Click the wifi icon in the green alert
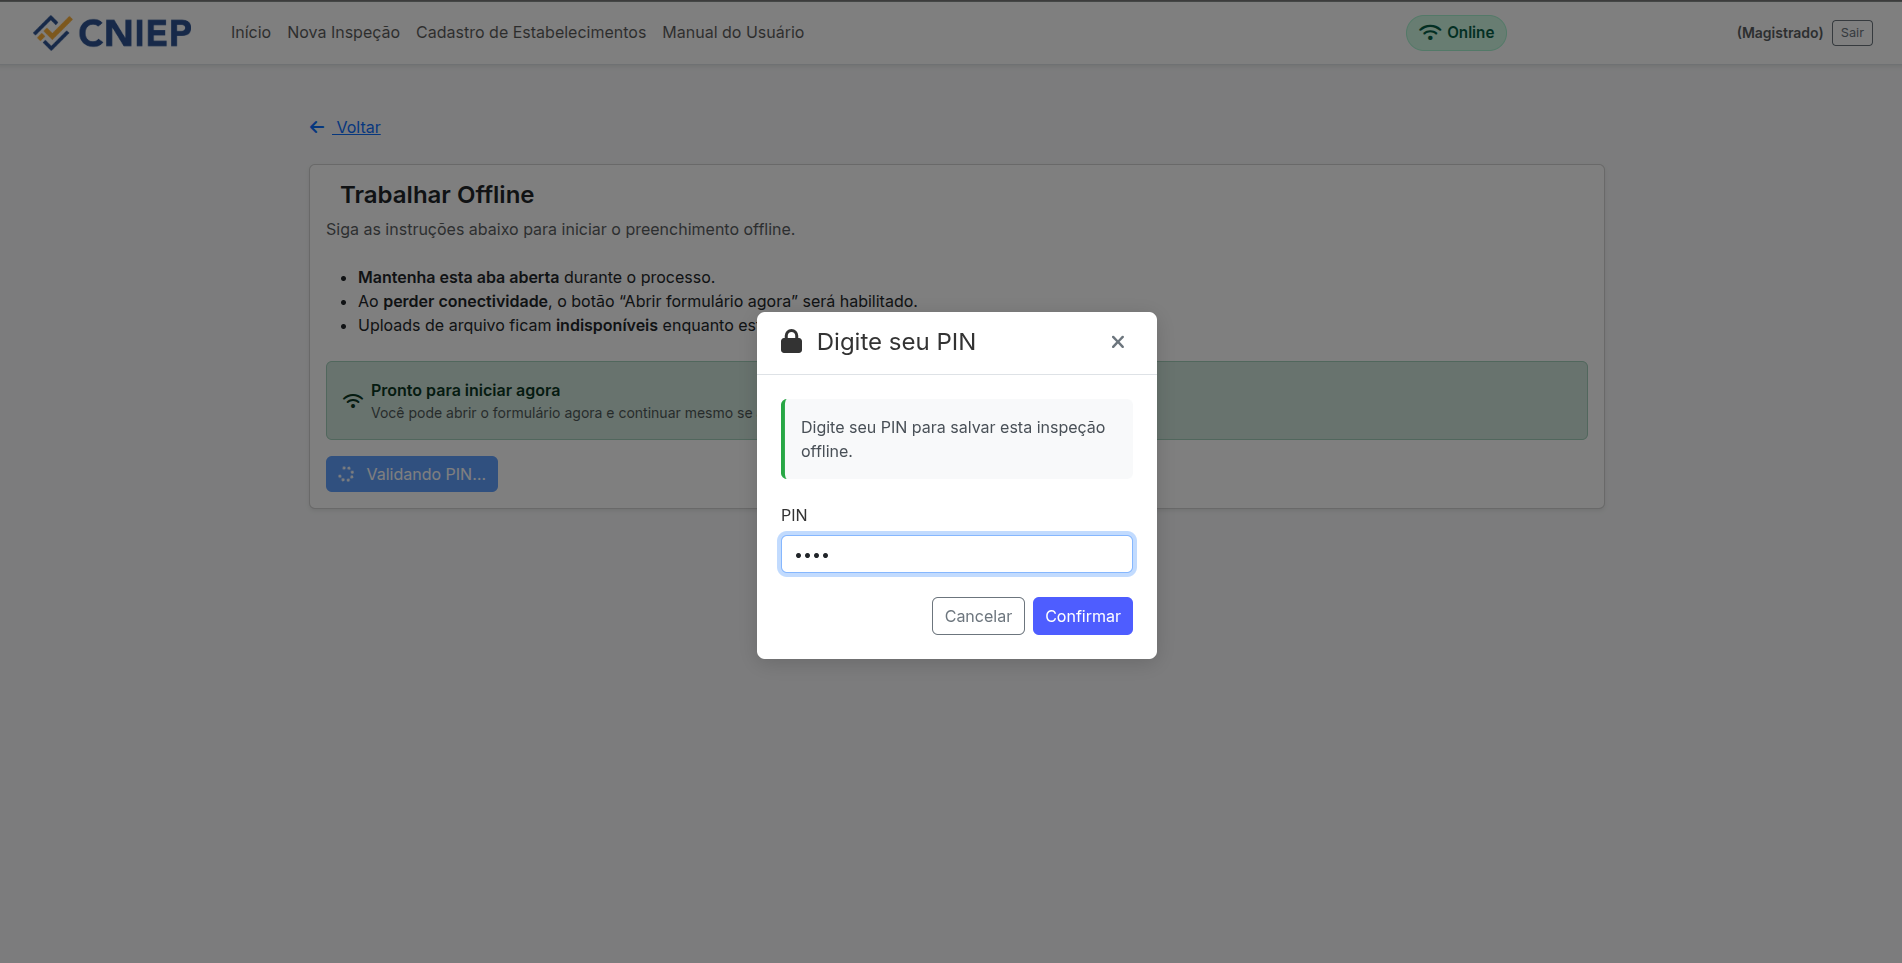 pyautogui.click(x=353, y=401)
